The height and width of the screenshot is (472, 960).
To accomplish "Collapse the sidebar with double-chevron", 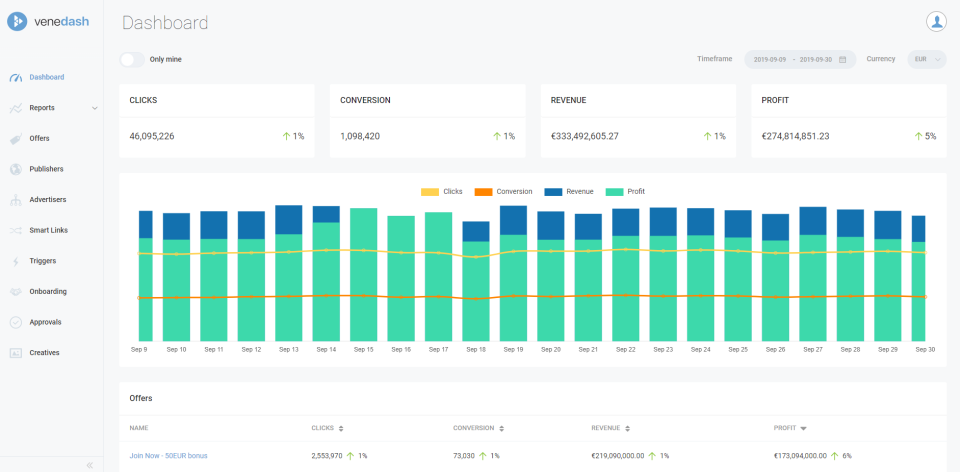I will pyautogui.click(x=89, y=465).
